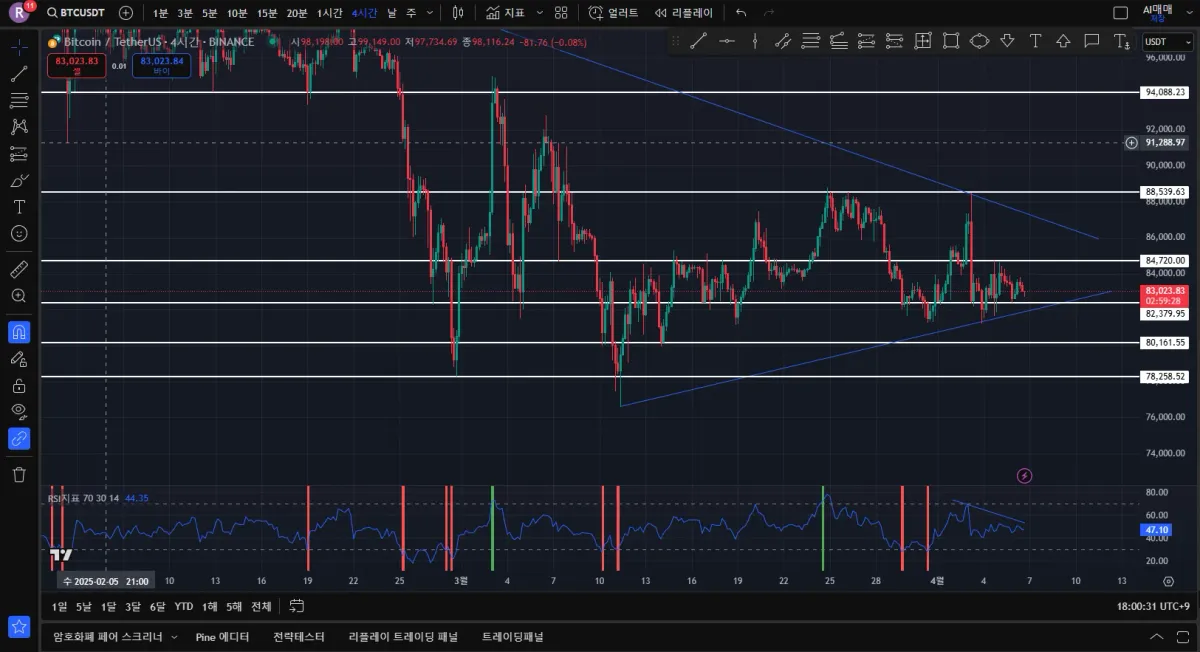Toggle lock all drawing tools
This screenshot has height=652, width=1200.
19,385
